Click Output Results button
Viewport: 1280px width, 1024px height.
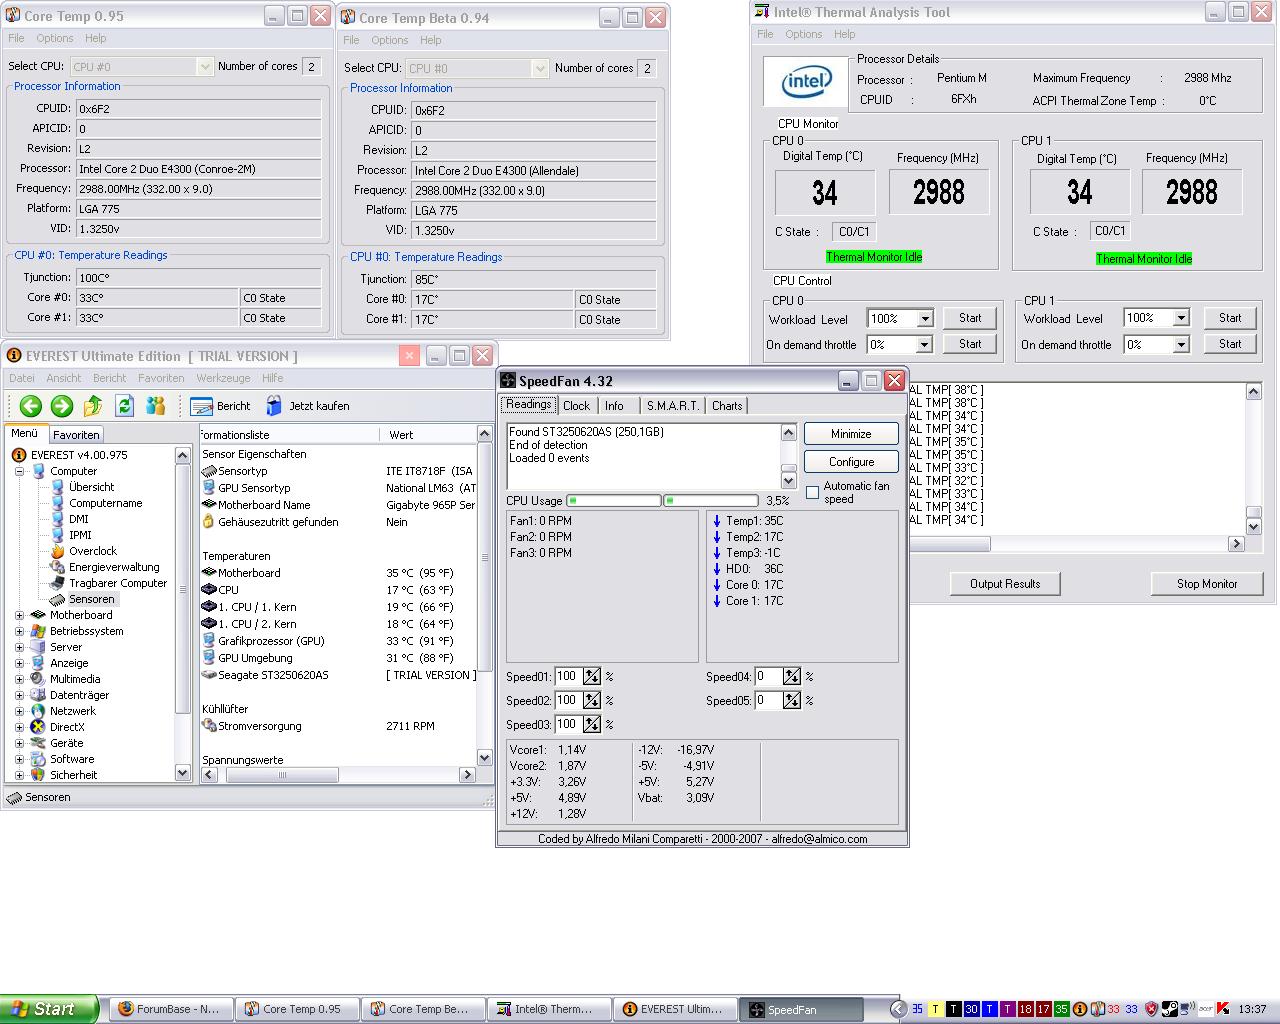click(x=1004, y=584)
